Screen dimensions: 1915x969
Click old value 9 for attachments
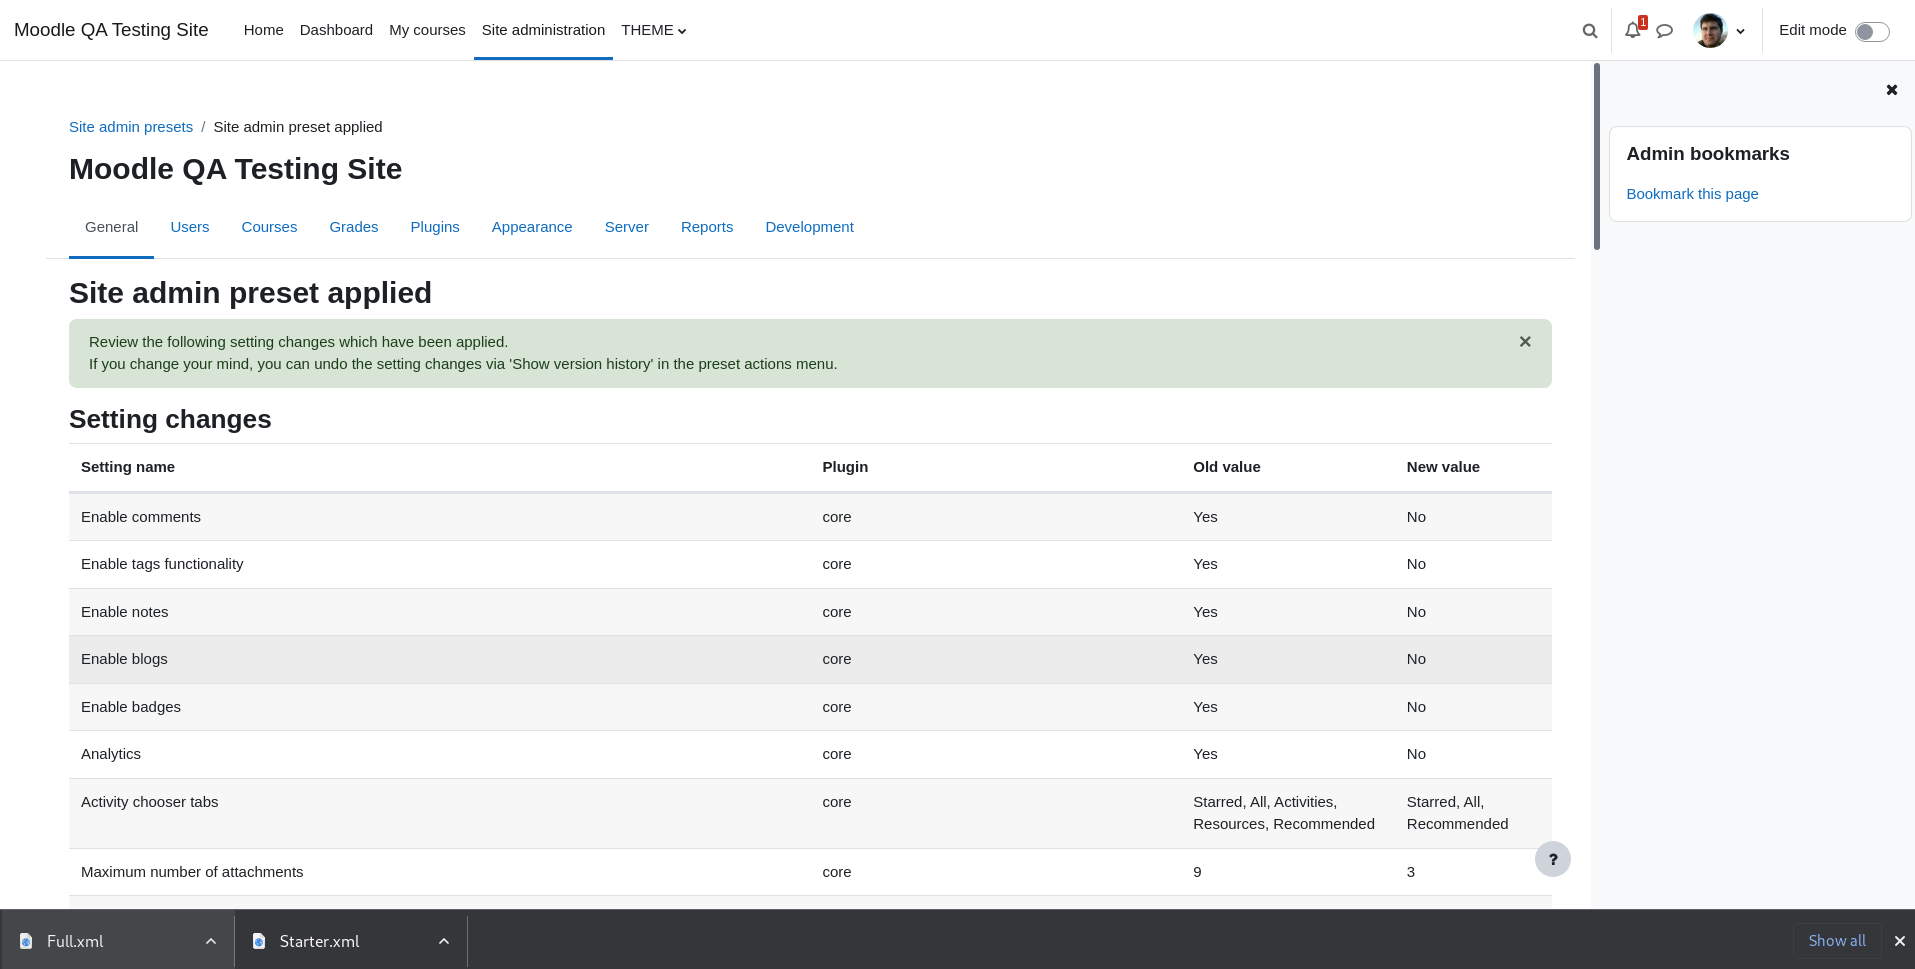[1197, 872]
